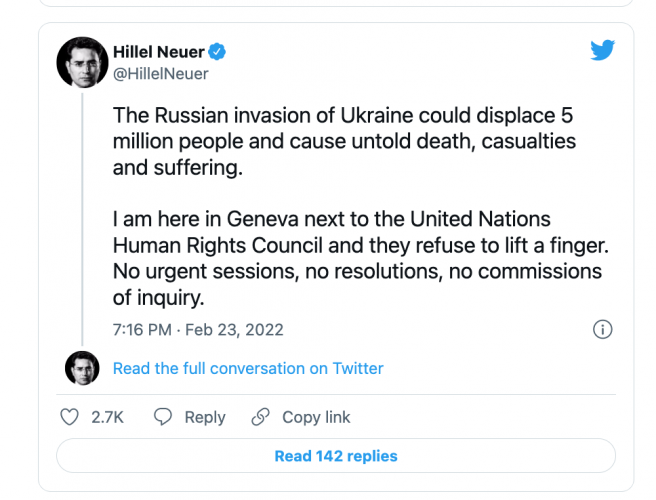The height and width of the screenshot is (500, 656).
Task: Click the blue verified badge
Action: [215, 51]
